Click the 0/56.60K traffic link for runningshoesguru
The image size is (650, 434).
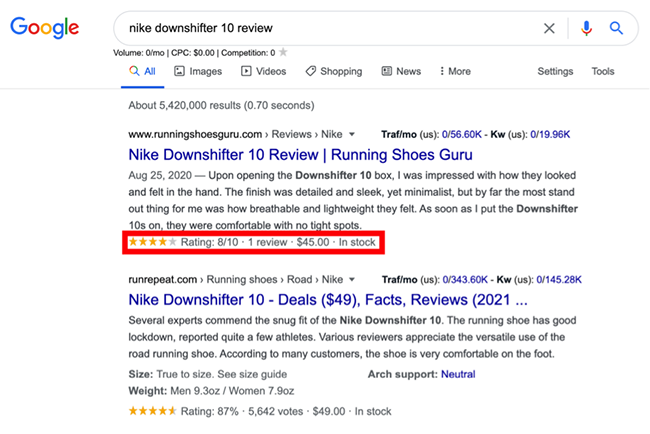461,134
